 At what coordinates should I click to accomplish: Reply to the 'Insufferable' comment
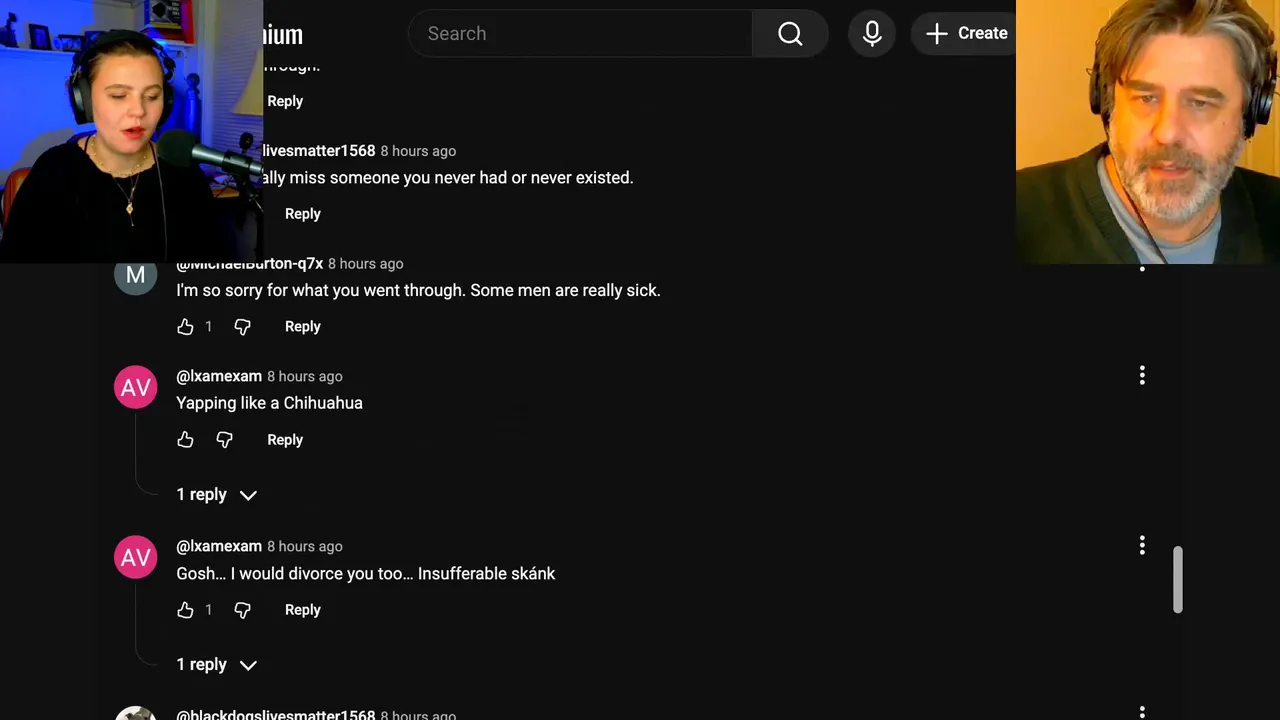(x=302, y=610)
